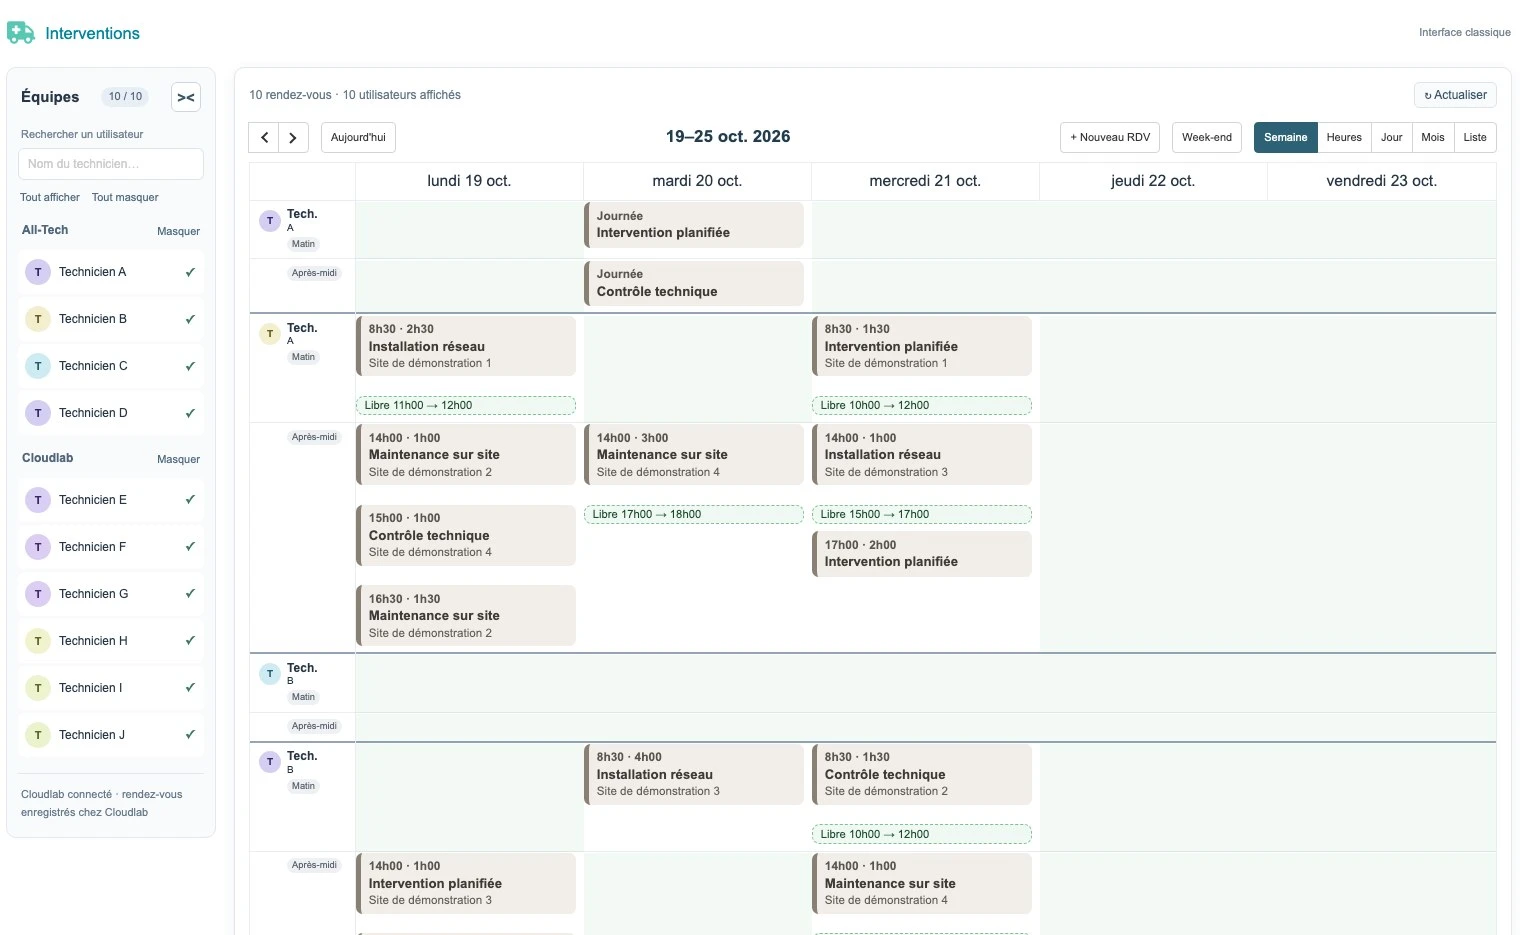
Task: Click the lundi 19 oct. column header
Action: [469, 181]
